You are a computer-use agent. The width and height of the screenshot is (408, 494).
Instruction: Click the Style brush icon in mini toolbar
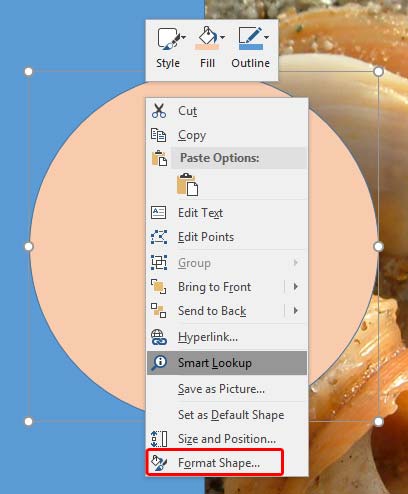click(x=168, y=39)
